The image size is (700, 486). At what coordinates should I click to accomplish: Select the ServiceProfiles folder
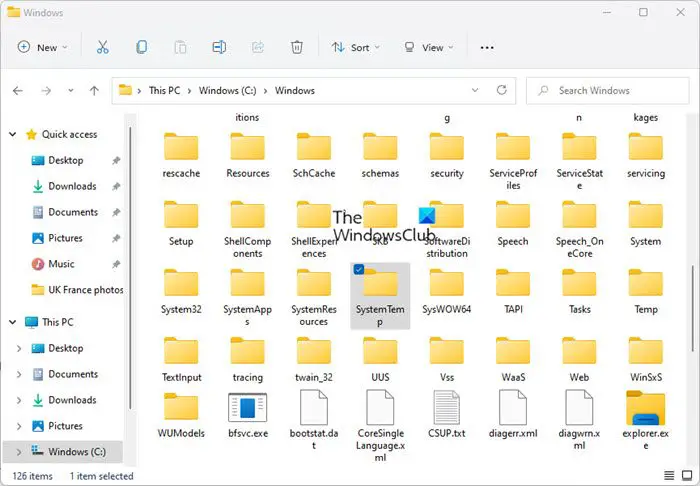tap(513, 162)
